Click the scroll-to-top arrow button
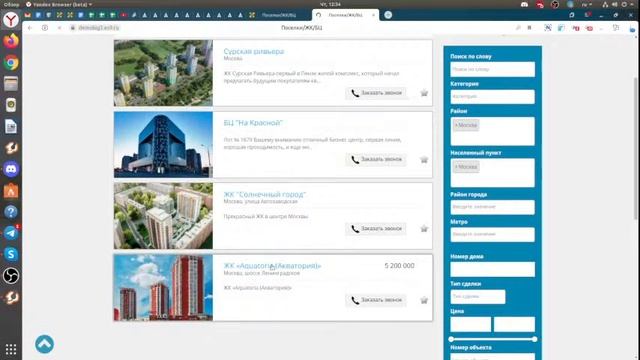 [x=44, y=344]
